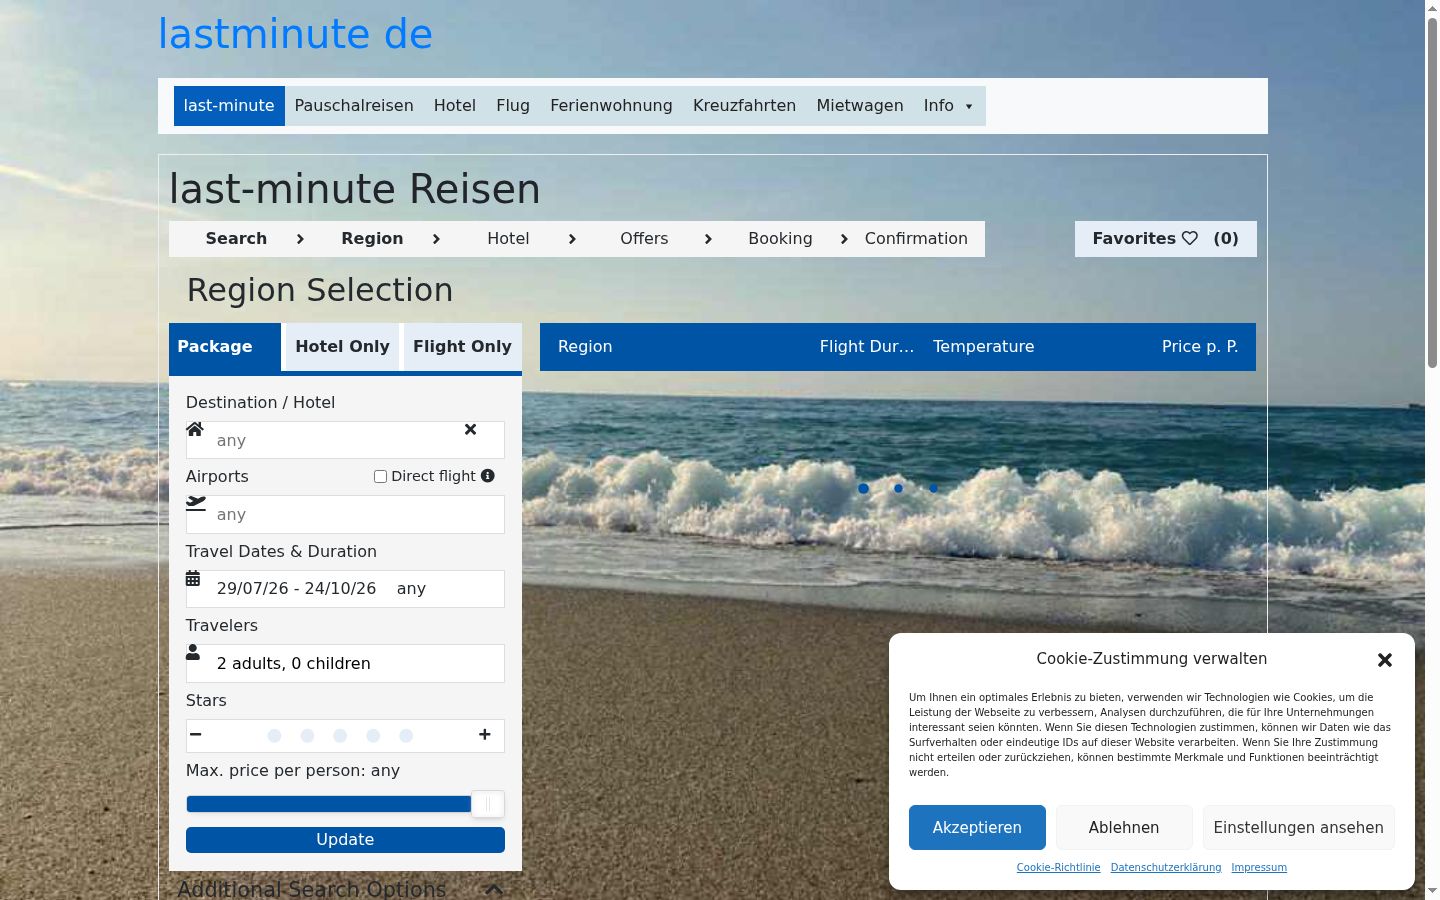Sort by Flight Duration column header
Viewport: 1440px width, 900px height.
click(867, 347)
